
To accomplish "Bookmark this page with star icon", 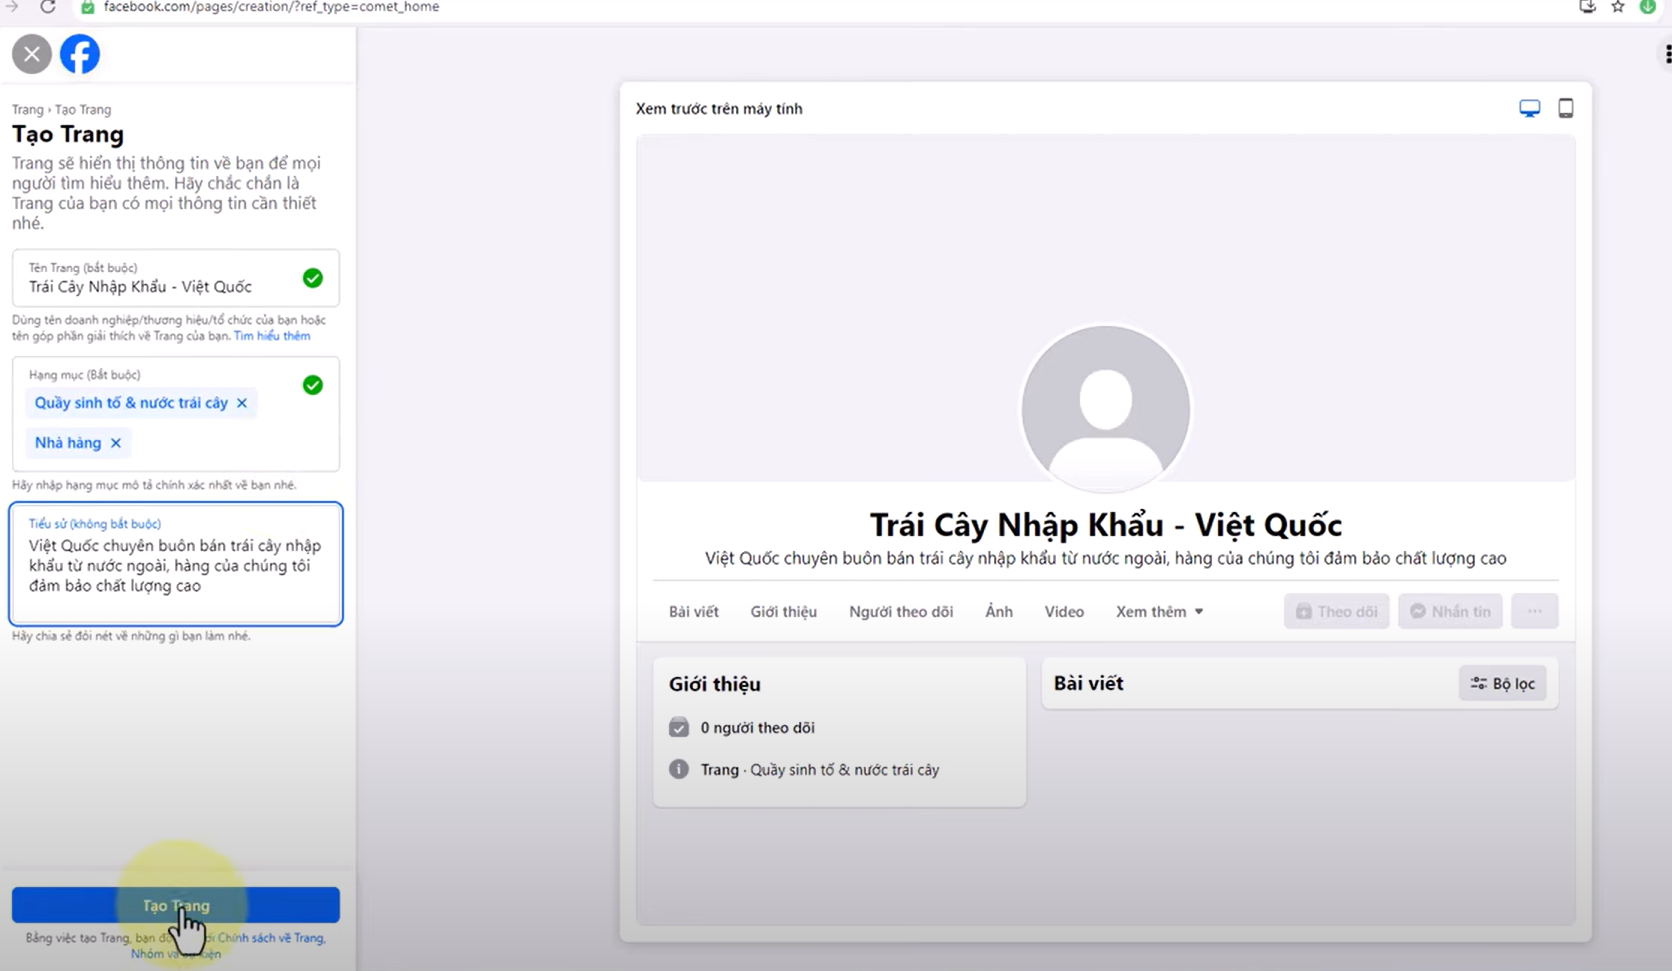I will click(x=1617, y=7).
